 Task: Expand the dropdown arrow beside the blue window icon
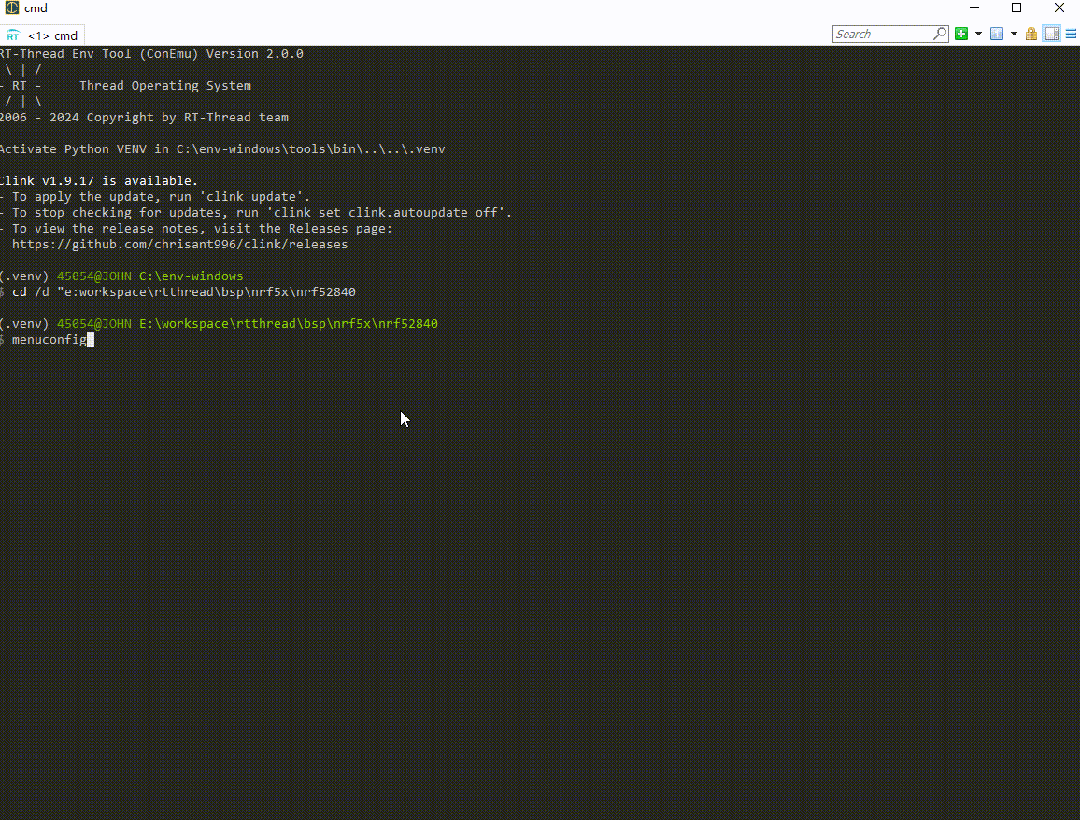[1012, 33]
